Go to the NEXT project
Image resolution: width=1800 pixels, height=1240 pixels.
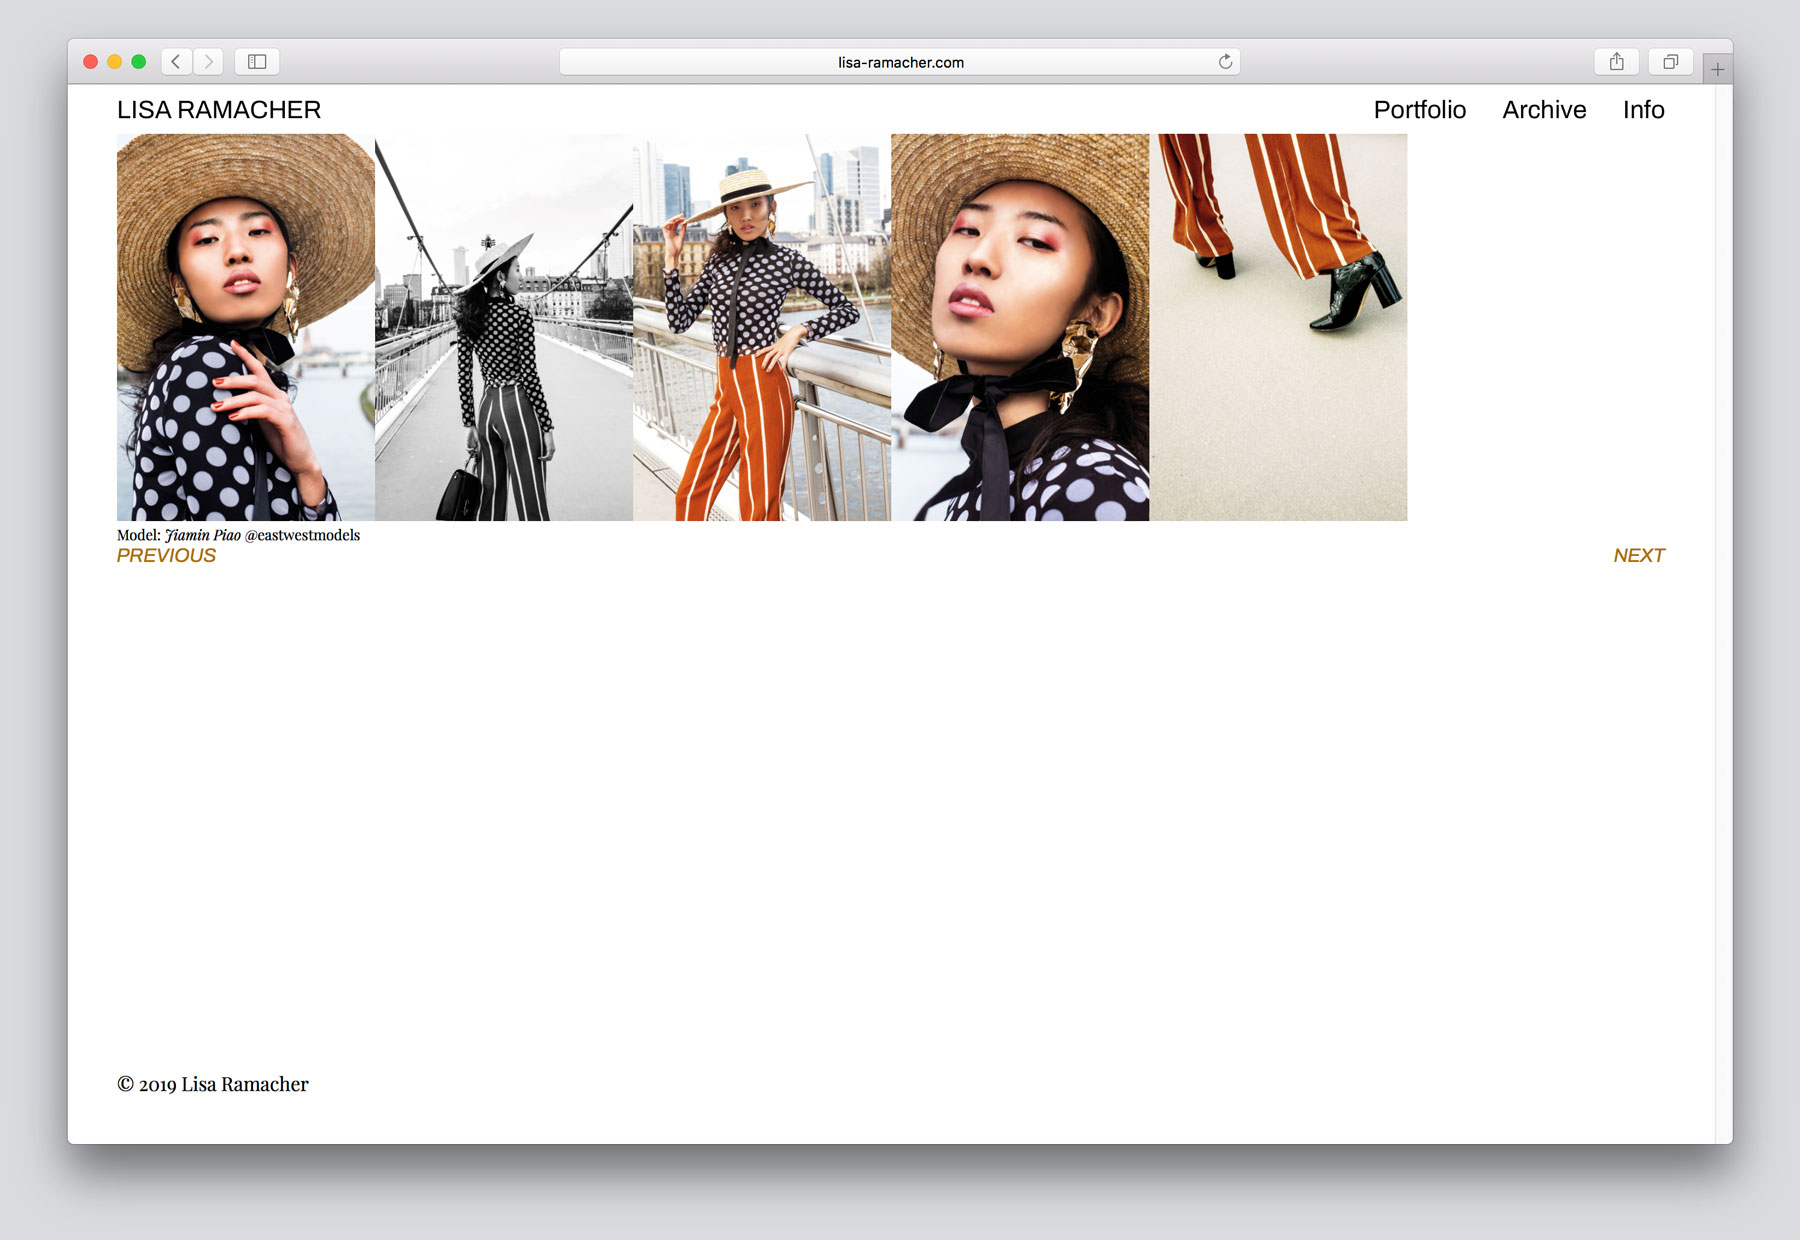[x=1638, y=556]
